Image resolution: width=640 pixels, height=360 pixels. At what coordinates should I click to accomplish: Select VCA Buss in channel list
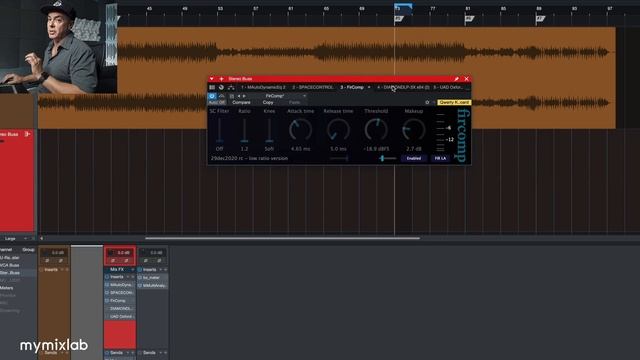pos(10,265)
